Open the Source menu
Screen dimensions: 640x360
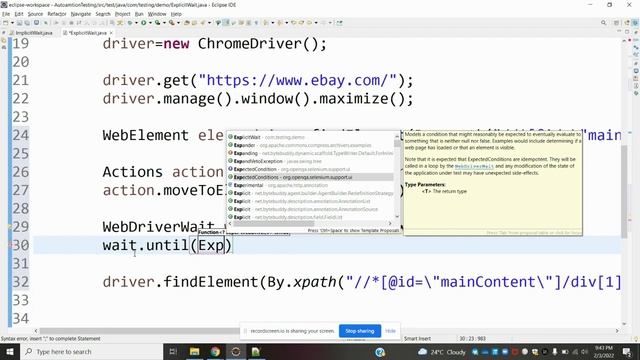point(35,14)
